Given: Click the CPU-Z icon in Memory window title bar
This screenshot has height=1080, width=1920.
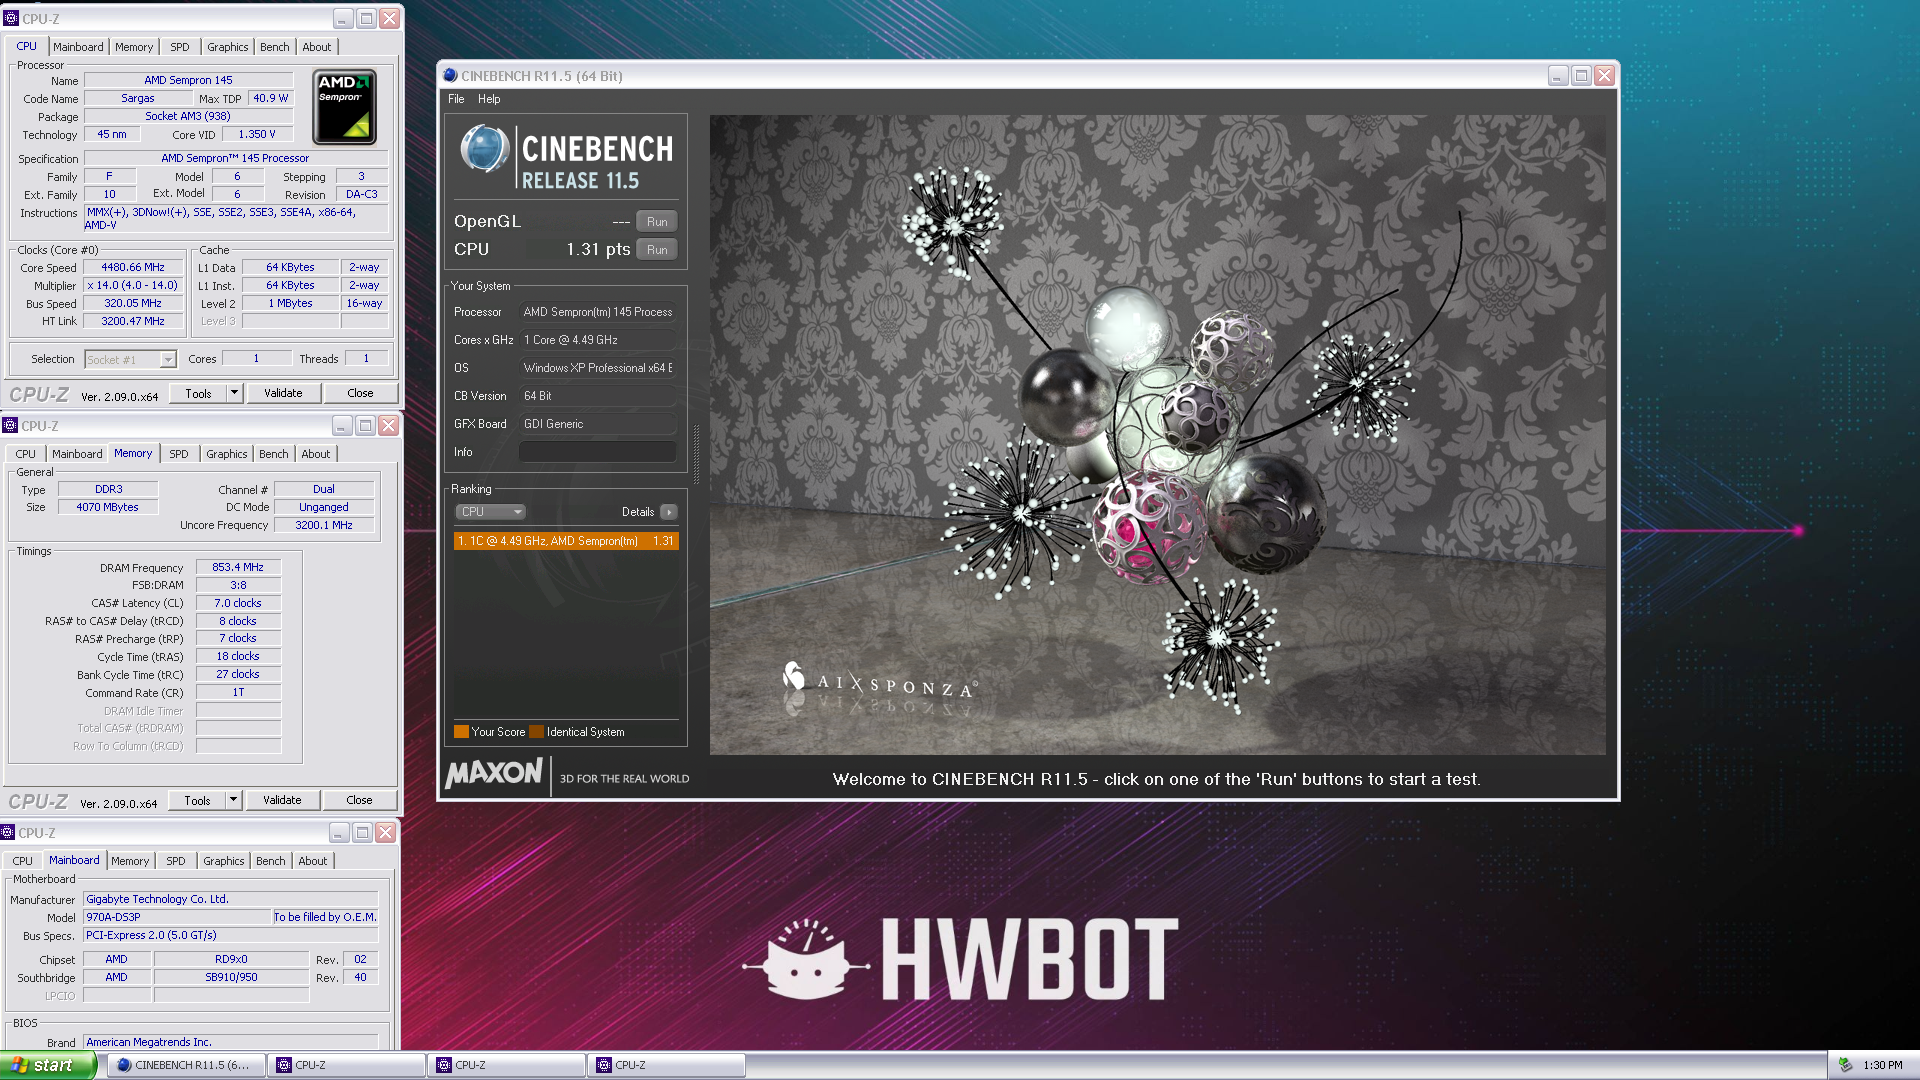Looking at the screenshot, I should [x=10, y=425].
